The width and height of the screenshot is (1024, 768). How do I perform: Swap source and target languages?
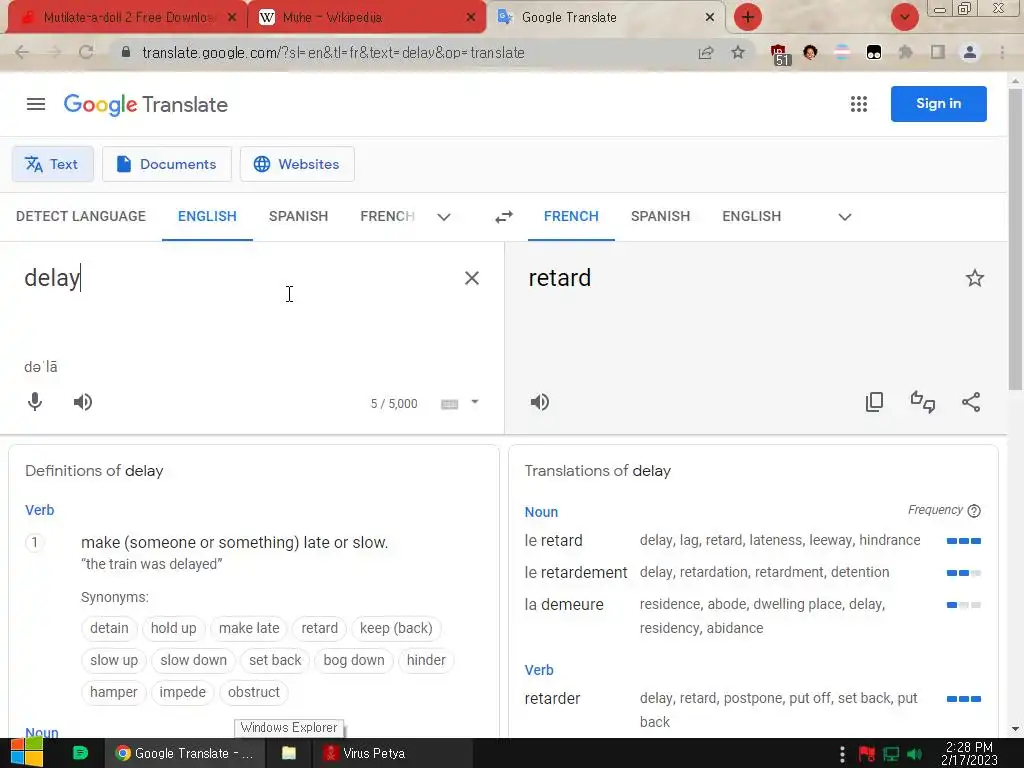click(x=504, y=217)
